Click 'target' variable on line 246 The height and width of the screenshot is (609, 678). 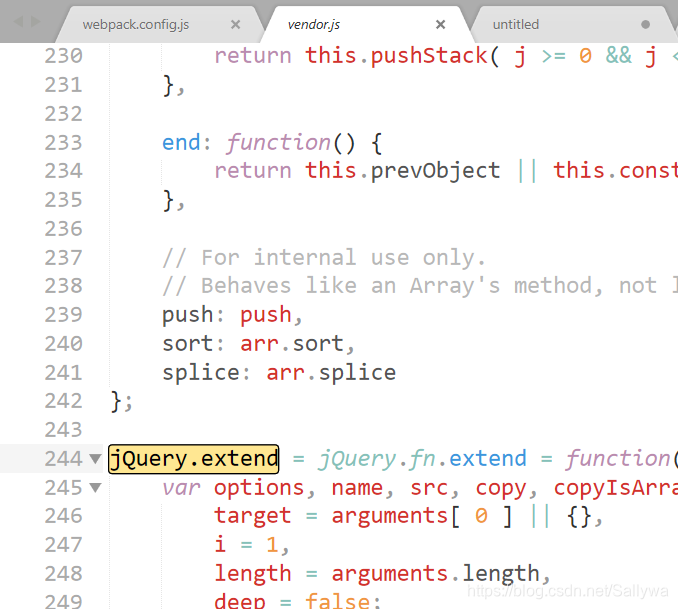(x=253, y=516)
